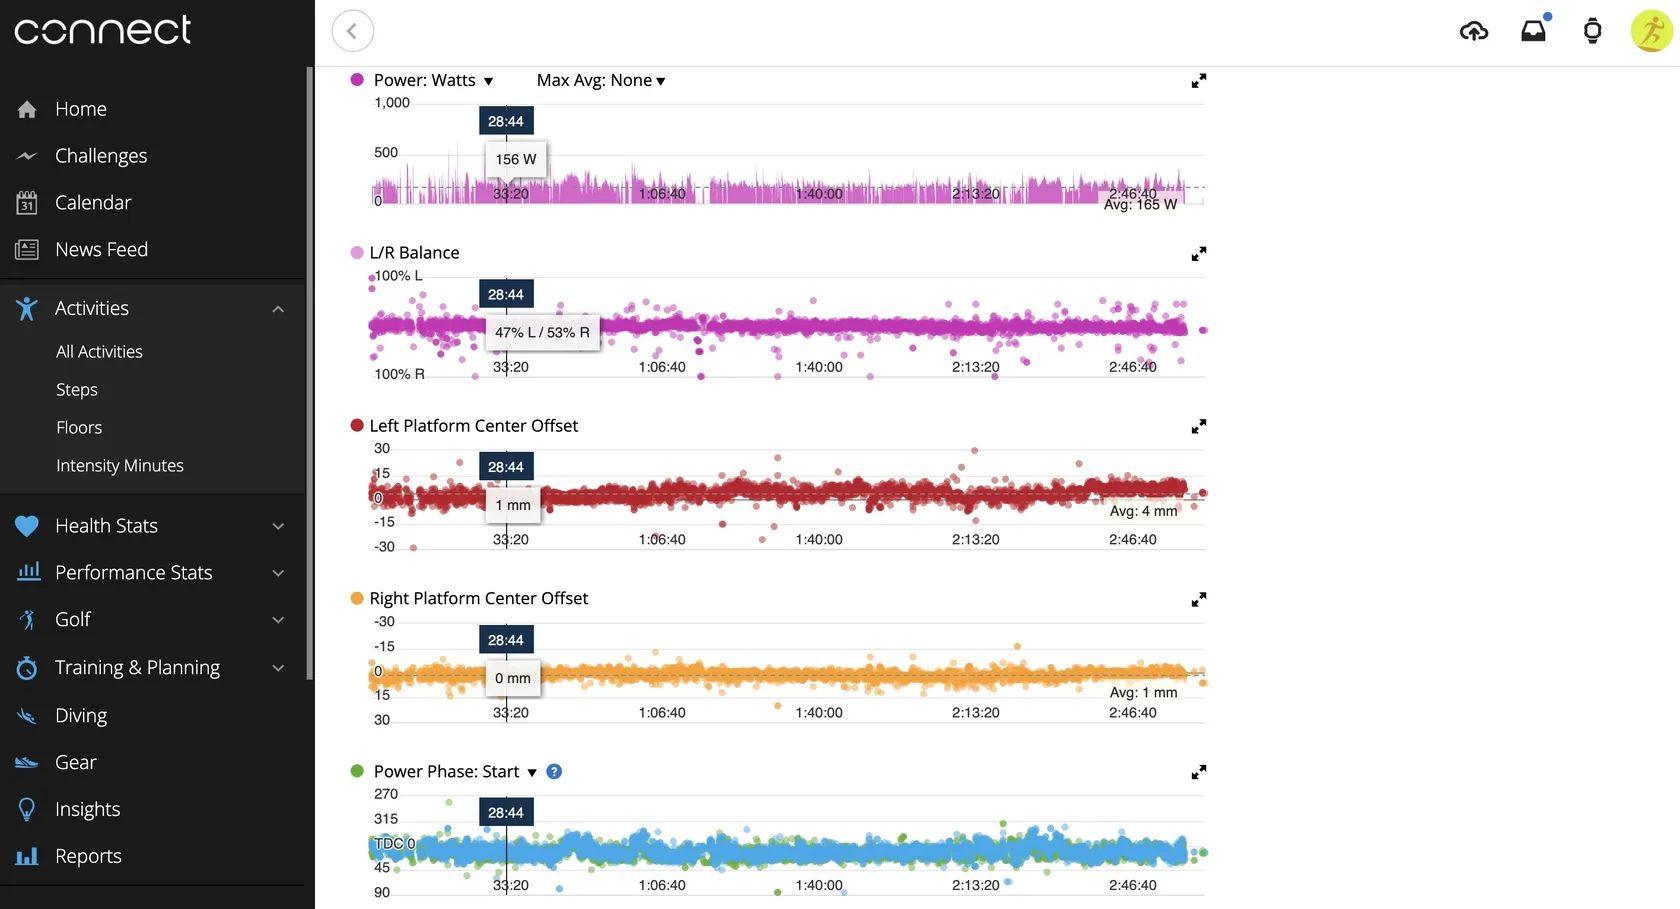Click the back arrow button
The width and height of the screenshot is (1680, 909).
[352, 31]
